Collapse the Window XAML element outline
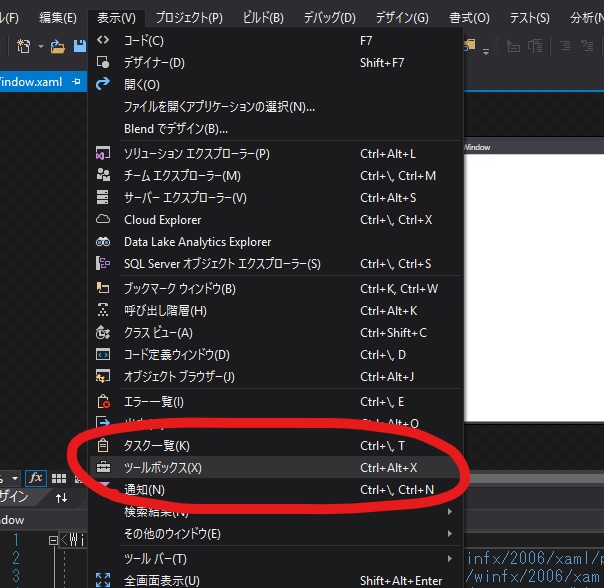This screenshot has height=588, width=604. (53, 540)
